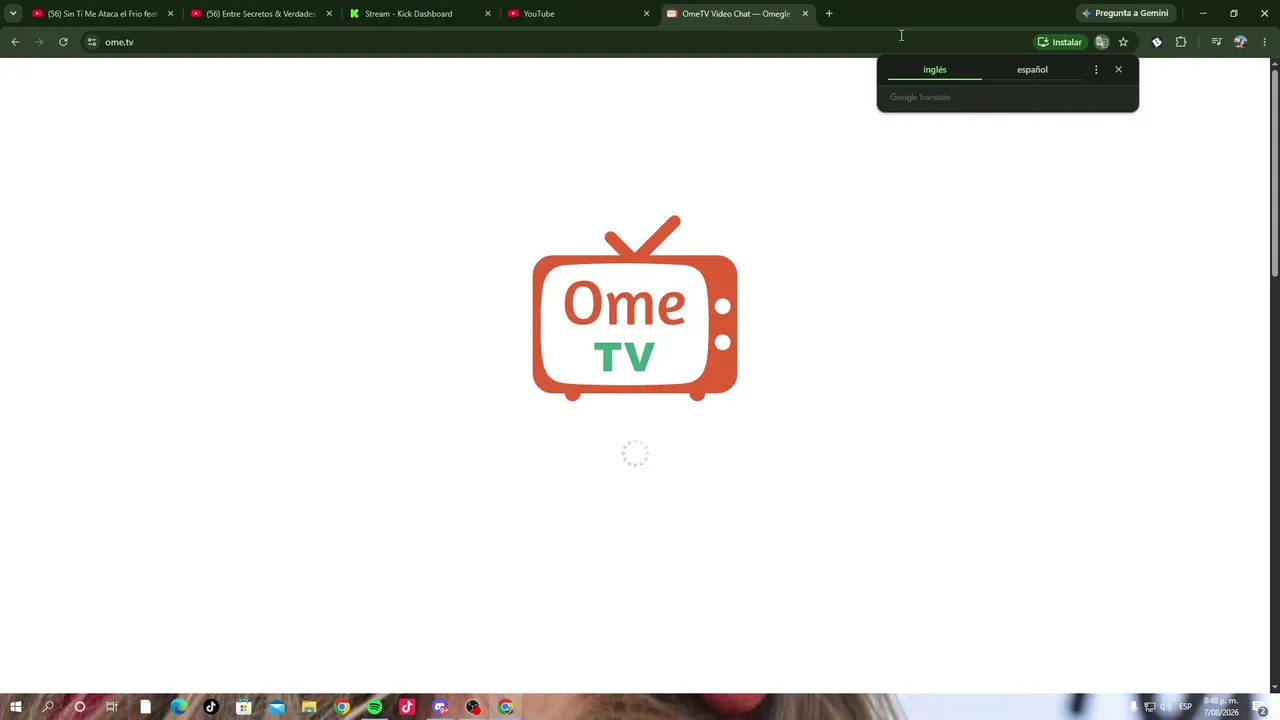Close the Google Translate popup
Image resolution: width=1280 pixels, height=720 pixels.
click(1118, 70)
